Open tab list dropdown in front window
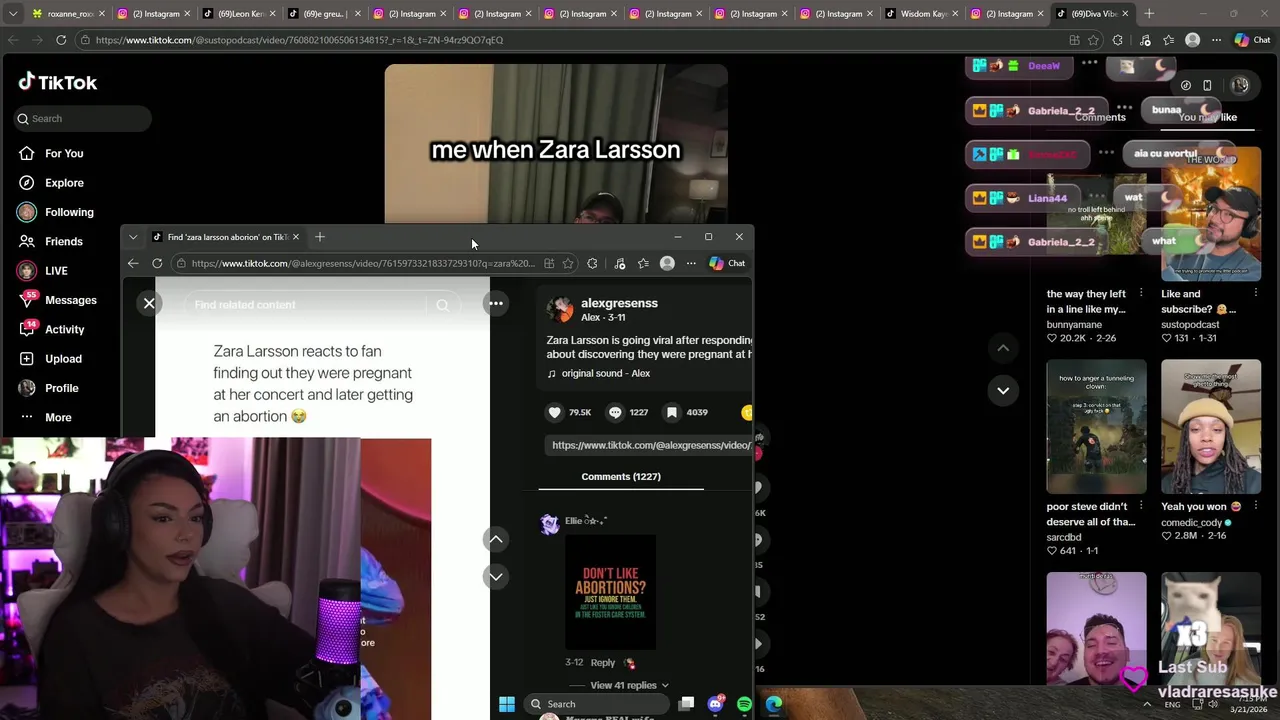This screenshot has width=1280, height=720. pos(133,237)
